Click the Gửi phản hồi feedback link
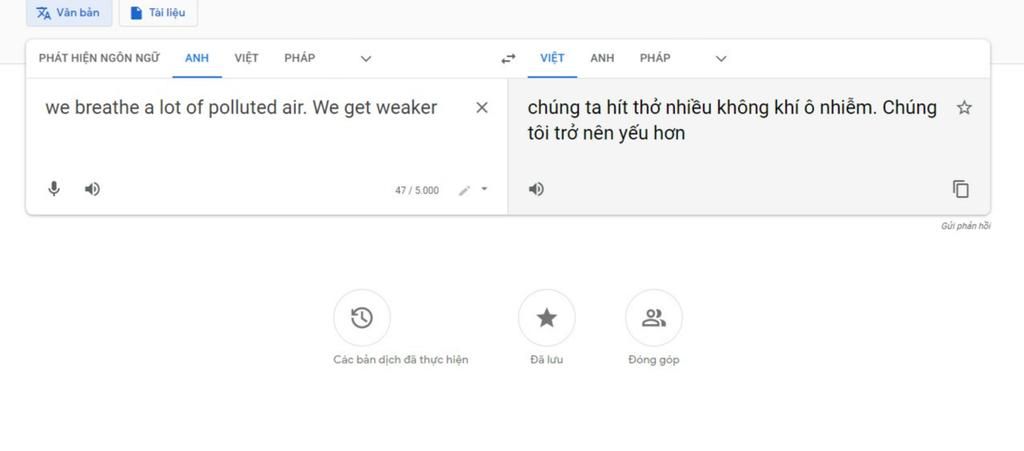 (965, 226)
